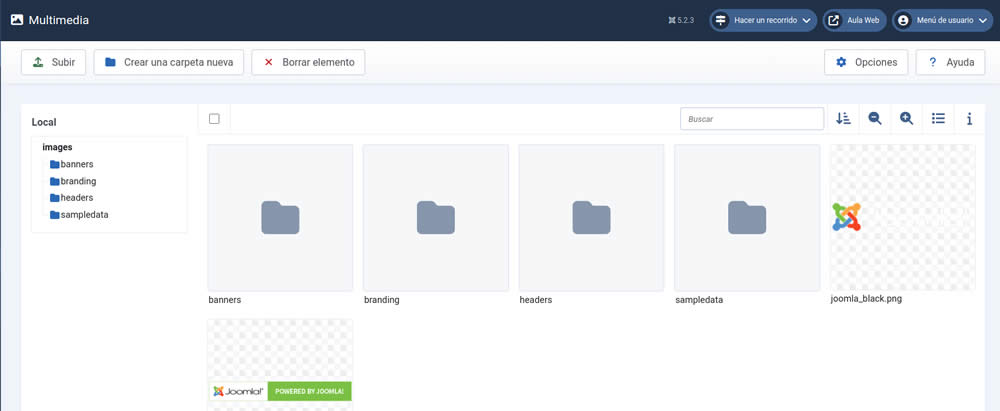Click the sort order icon
The width and height of the screenshot is (1000, 411).
point(843,119)
